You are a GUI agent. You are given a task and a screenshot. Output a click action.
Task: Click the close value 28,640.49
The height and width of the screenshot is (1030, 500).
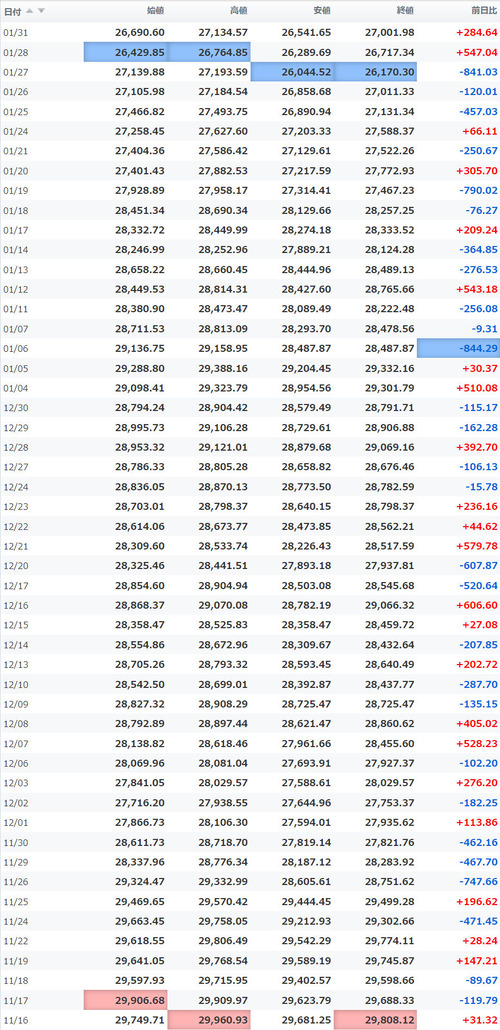pos(390,665)
